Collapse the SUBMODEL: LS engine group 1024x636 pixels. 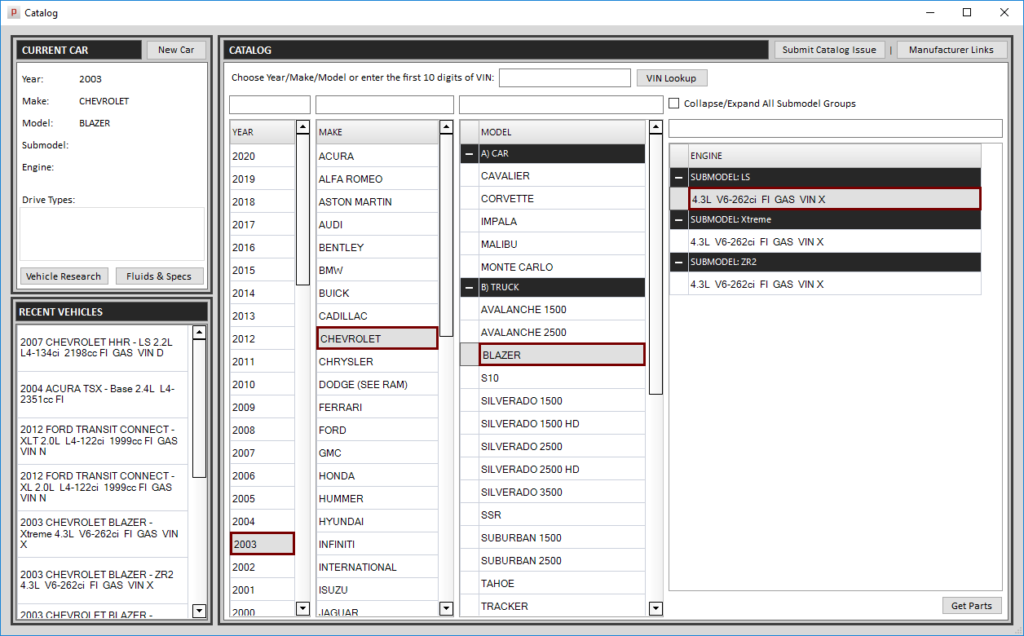tap(679, 177)
